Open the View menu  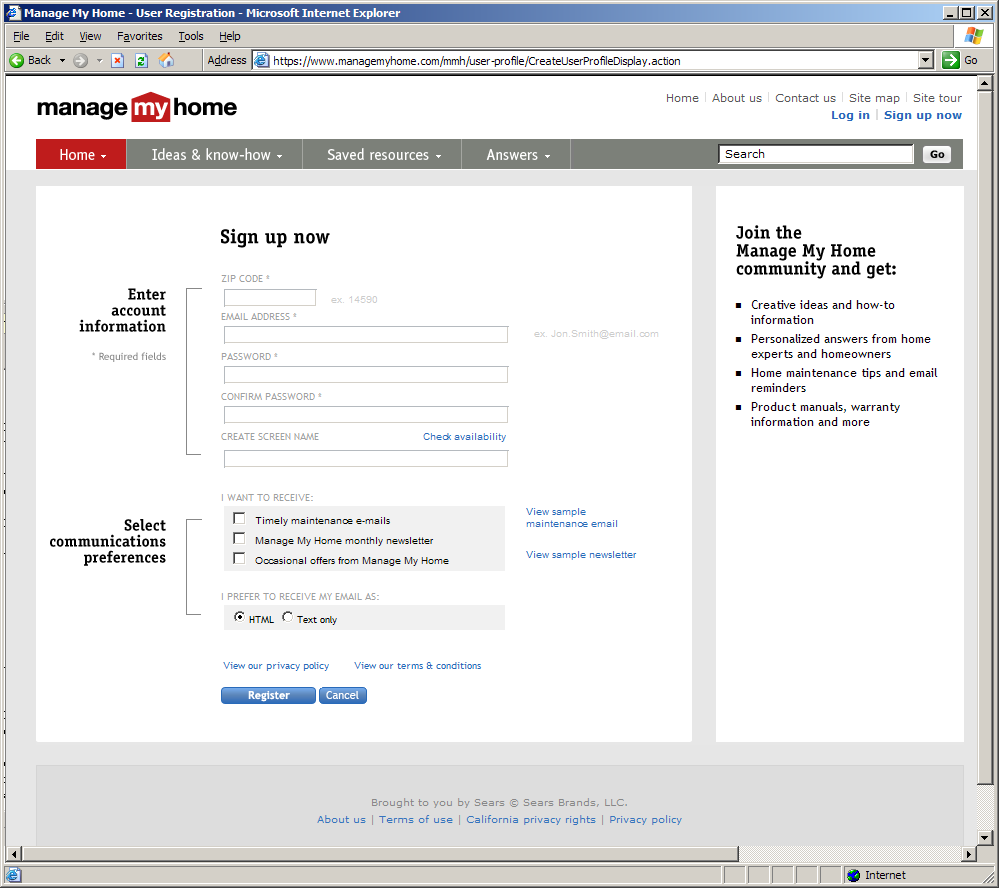(90, 36)
